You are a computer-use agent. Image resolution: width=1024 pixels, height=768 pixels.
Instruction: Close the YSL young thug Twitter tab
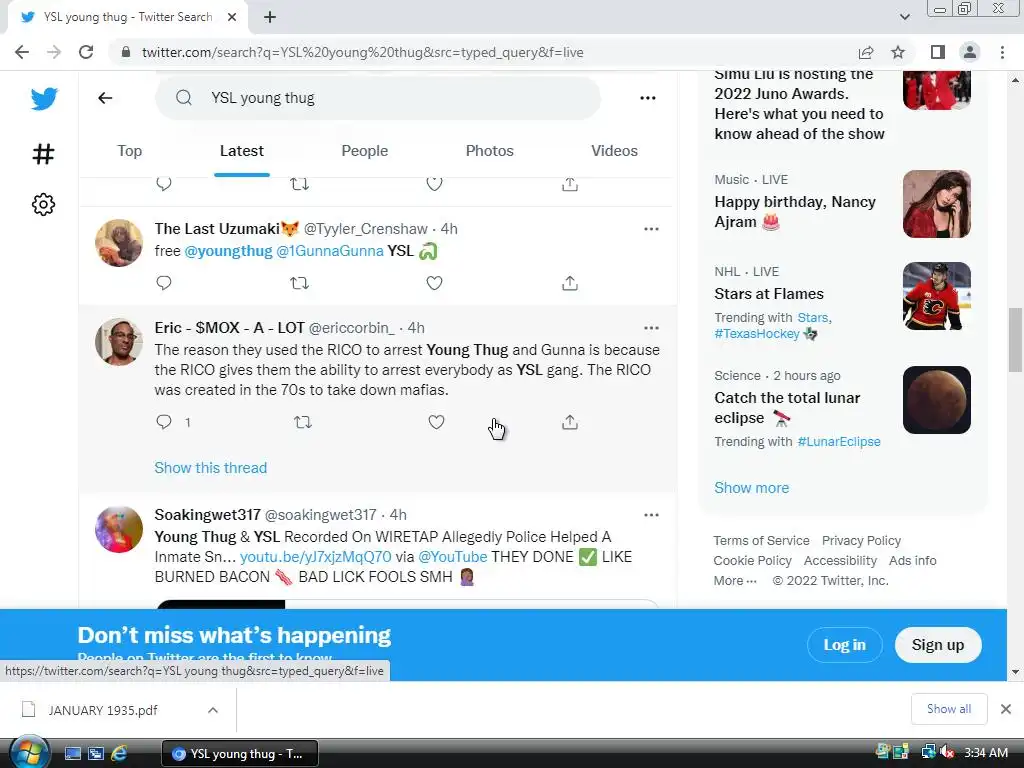(232, 17)
